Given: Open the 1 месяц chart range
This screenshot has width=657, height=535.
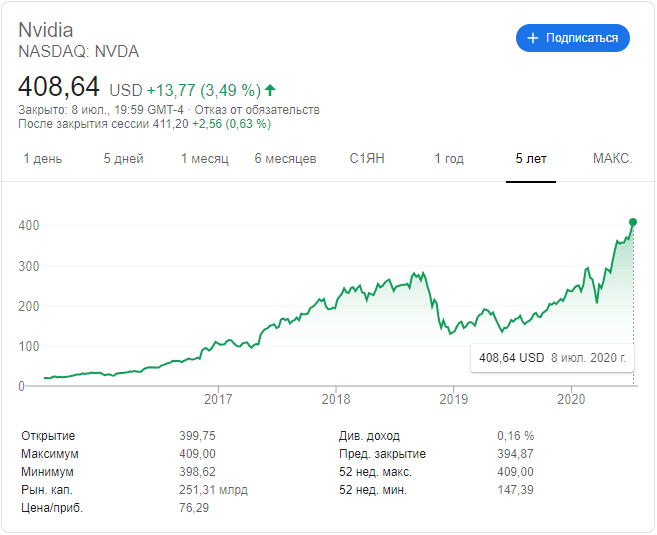Looking at the screenshot, I should click(205, 159).
